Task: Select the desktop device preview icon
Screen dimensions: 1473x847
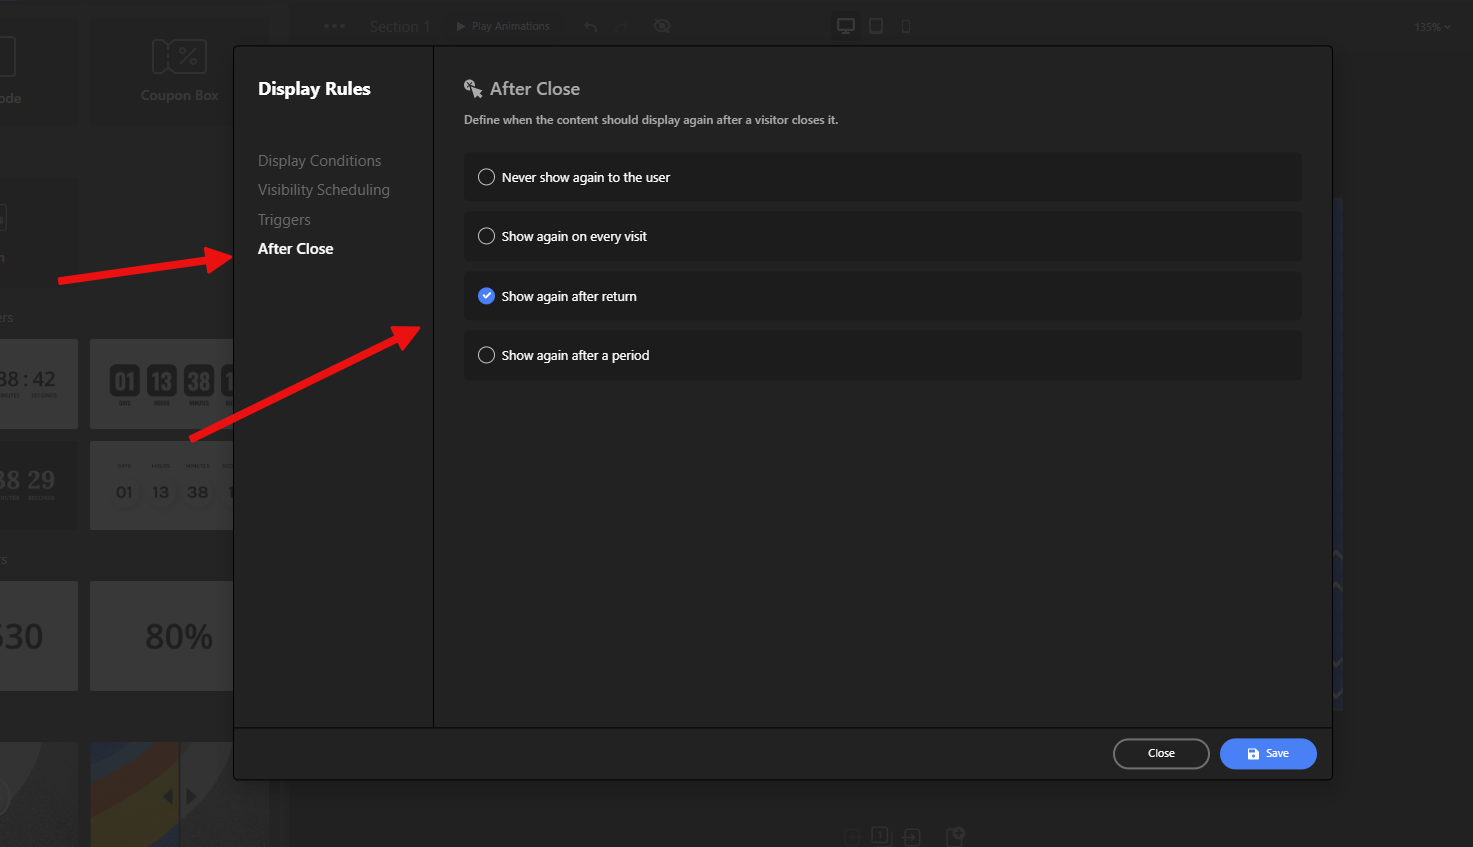Action: [x=846, y=26]
